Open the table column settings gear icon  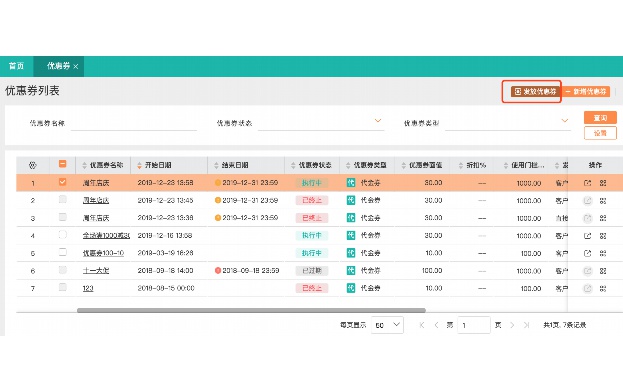click(x=33, y=165)
